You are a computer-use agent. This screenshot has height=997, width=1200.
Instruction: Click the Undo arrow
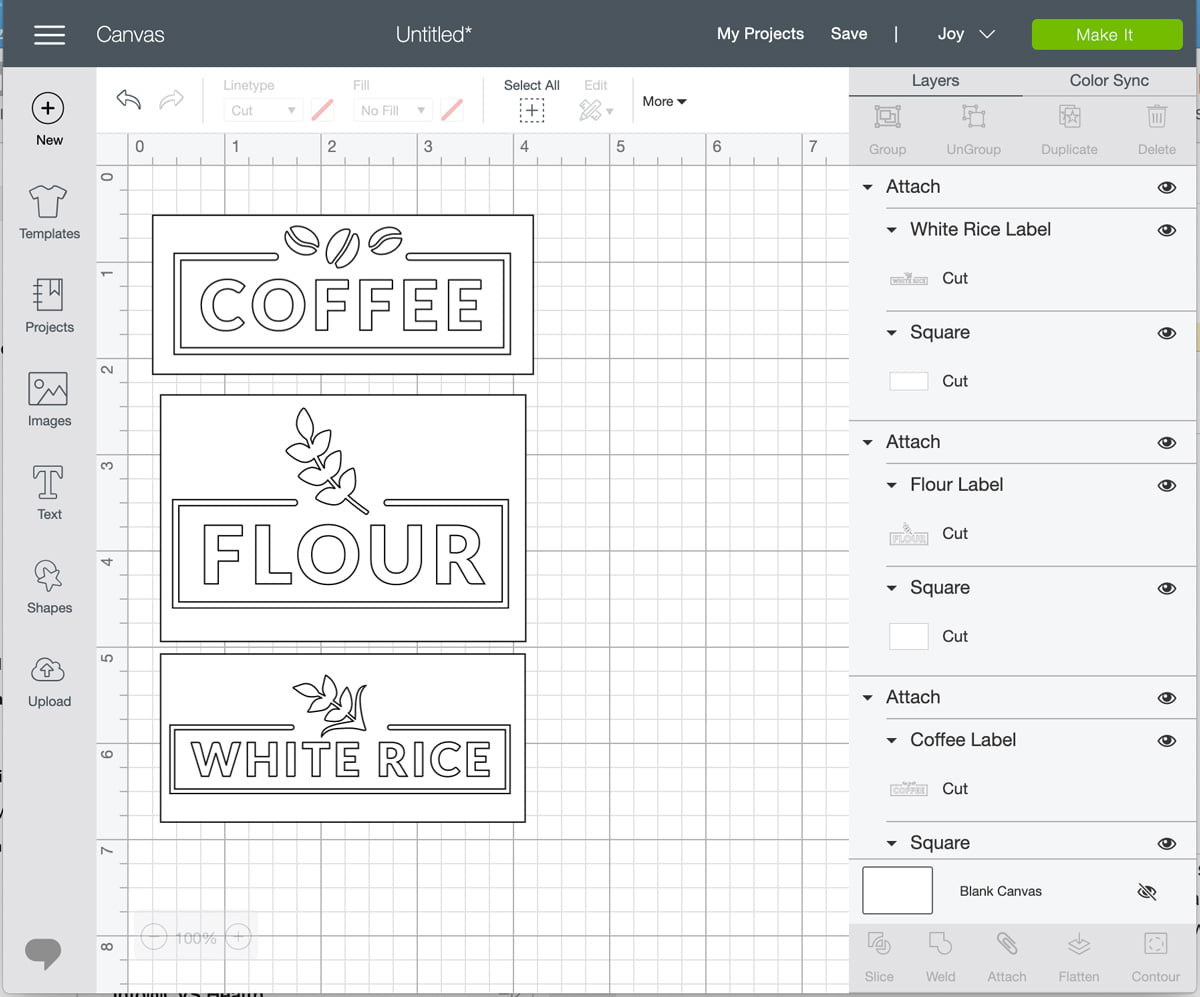129,99
